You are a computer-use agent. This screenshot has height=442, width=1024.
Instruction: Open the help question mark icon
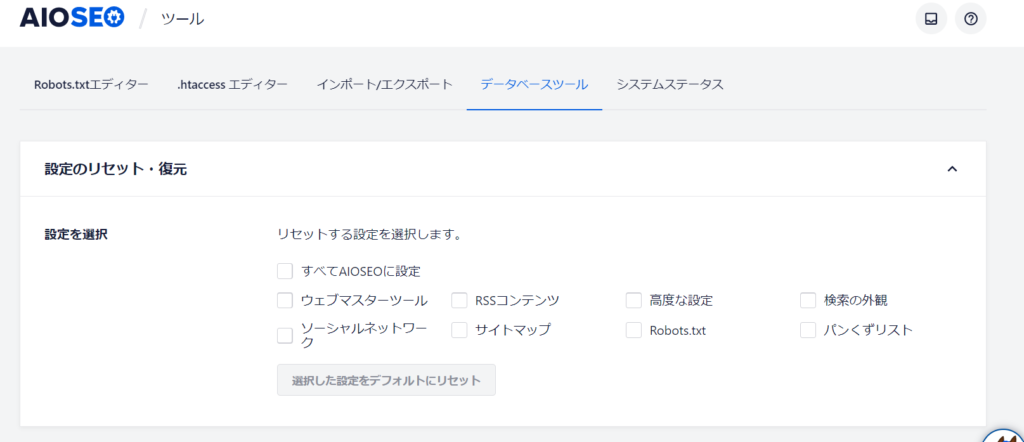pos(970,19)
